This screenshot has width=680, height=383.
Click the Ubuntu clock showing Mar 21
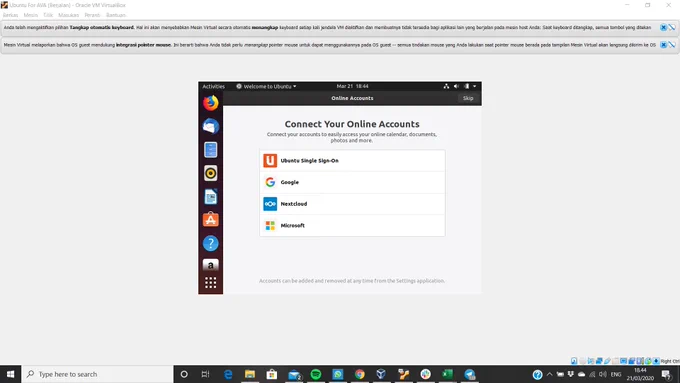(353, 86)
